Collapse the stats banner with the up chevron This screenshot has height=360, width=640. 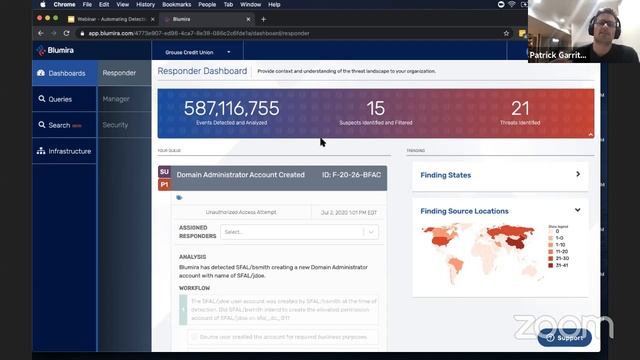tap(590, 134)
